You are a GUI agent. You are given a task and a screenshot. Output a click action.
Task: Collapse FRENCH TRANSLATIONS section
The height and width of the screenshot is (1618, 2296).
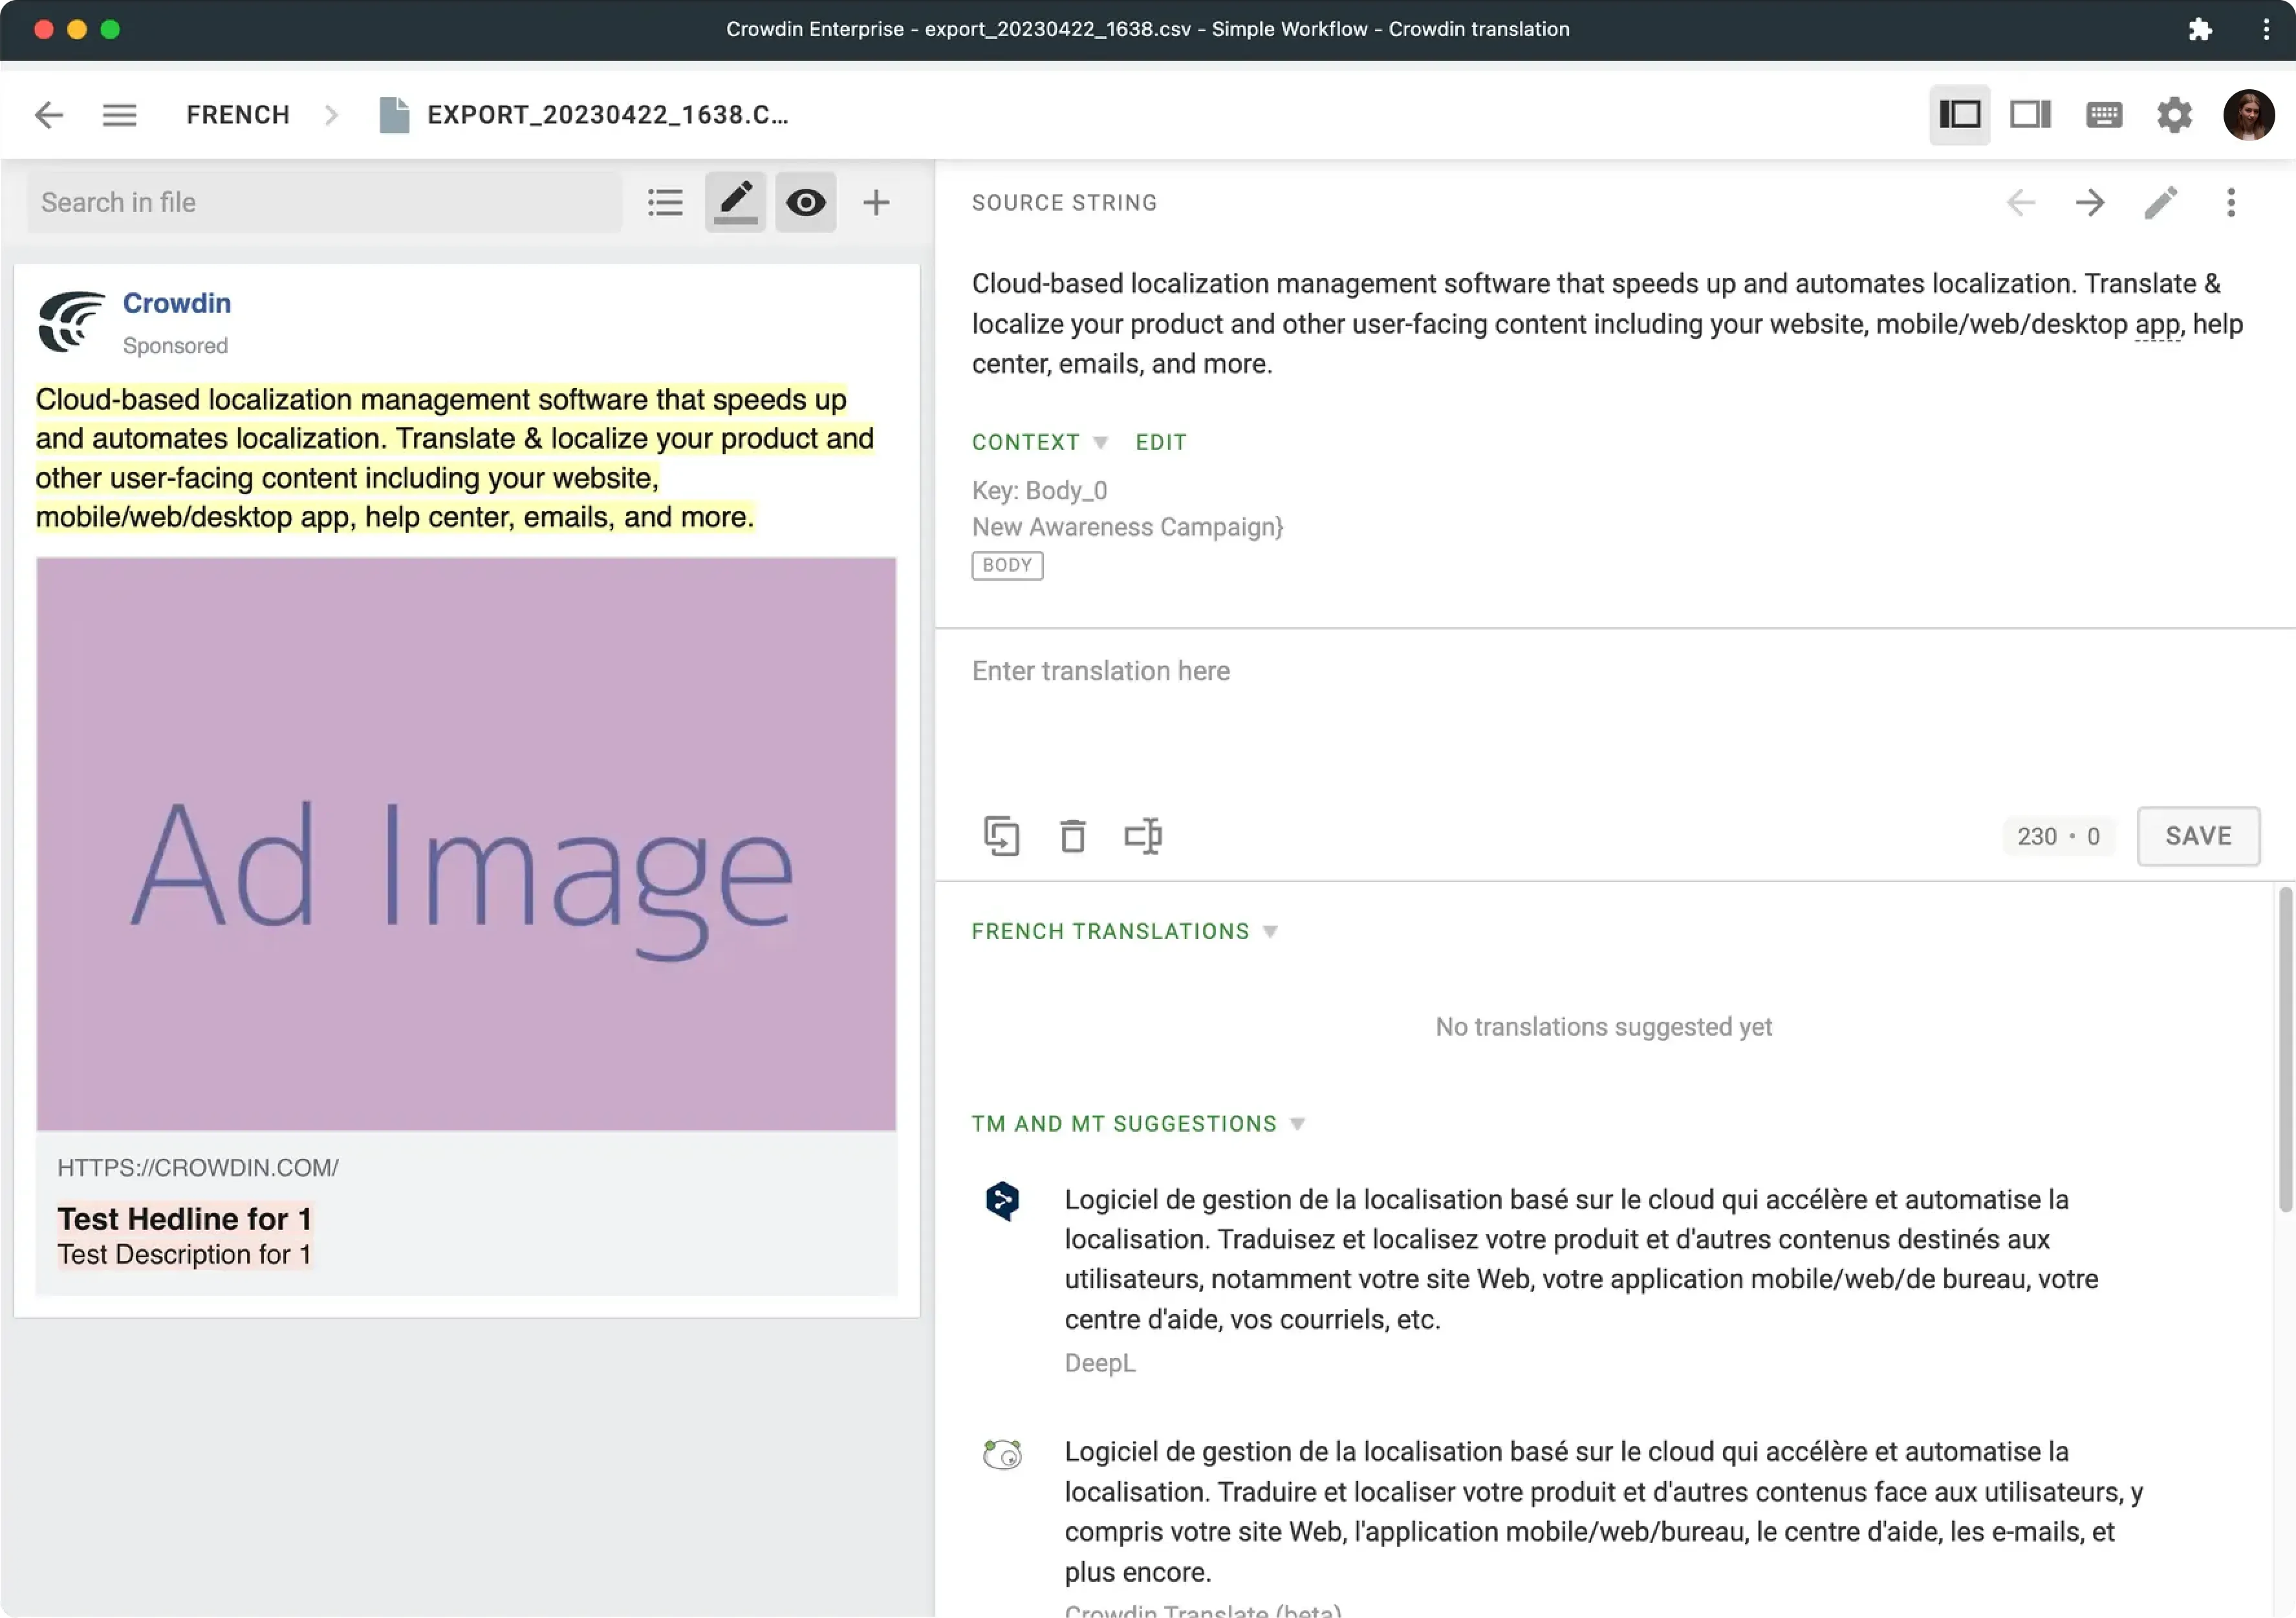(1271, 930)
